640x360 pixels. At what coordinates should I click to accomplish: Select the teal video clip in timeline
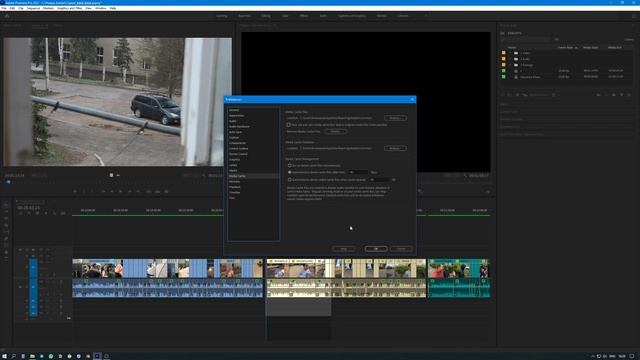(459, 269)
